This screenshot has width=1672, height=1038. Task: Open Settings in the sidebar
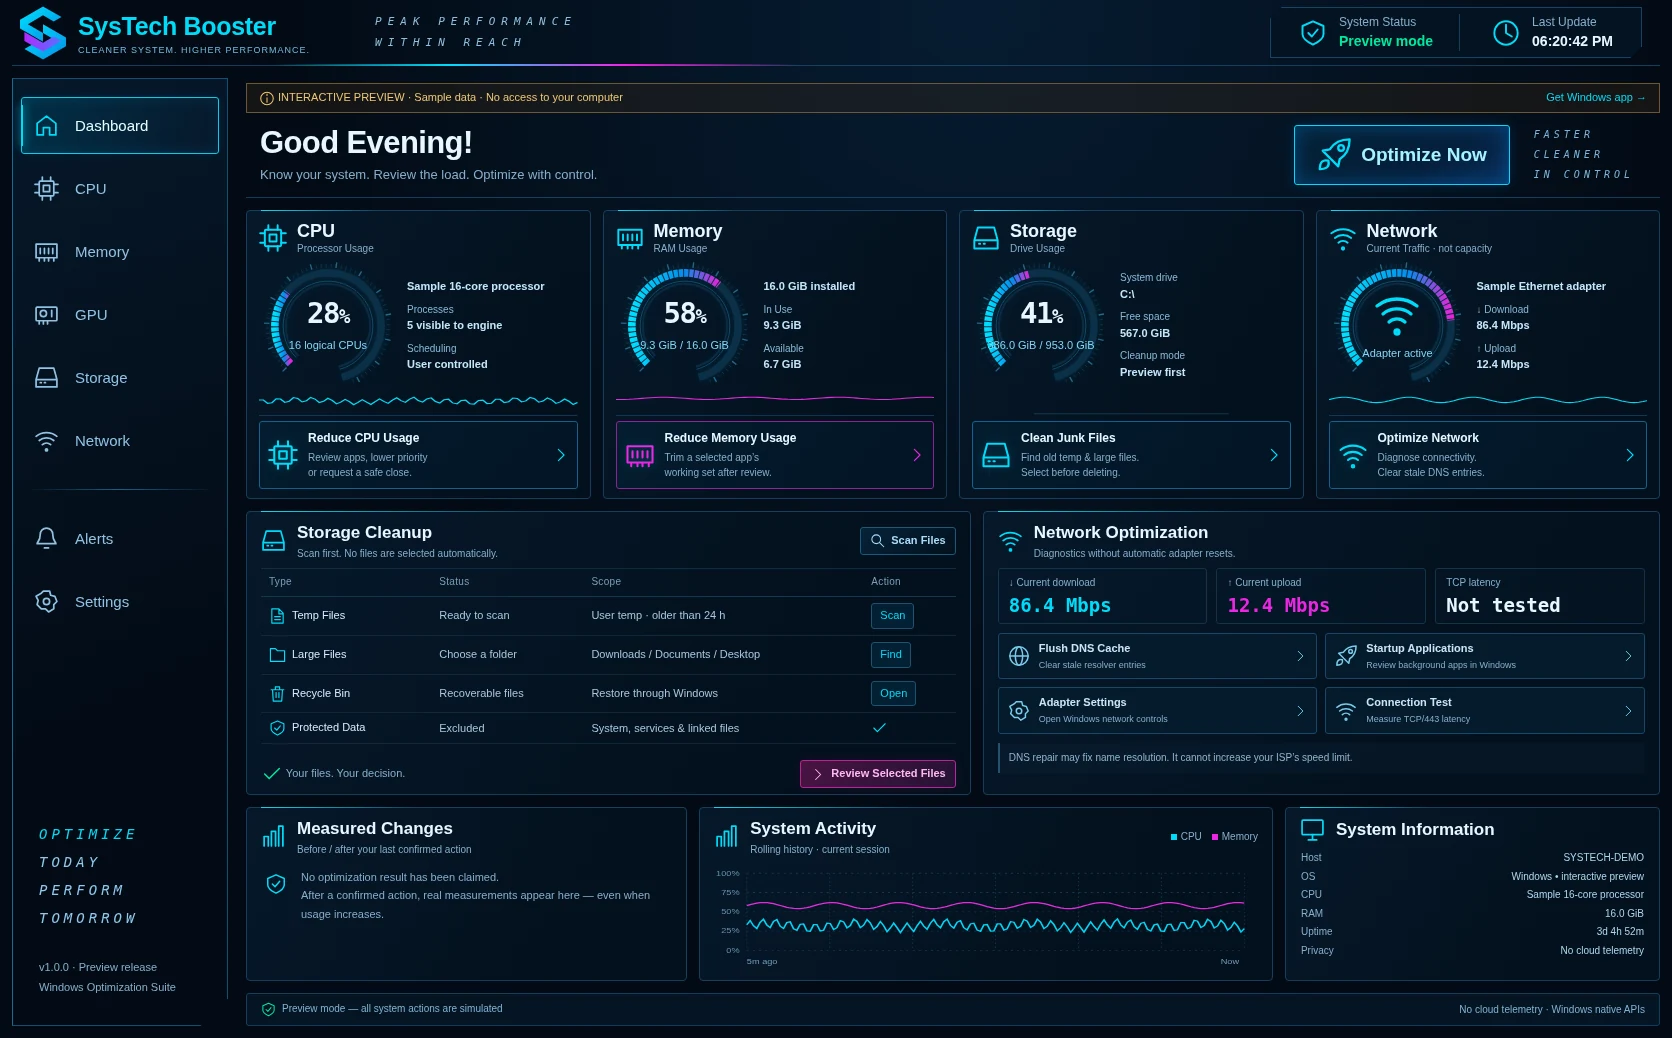click(x=120, y=602)
